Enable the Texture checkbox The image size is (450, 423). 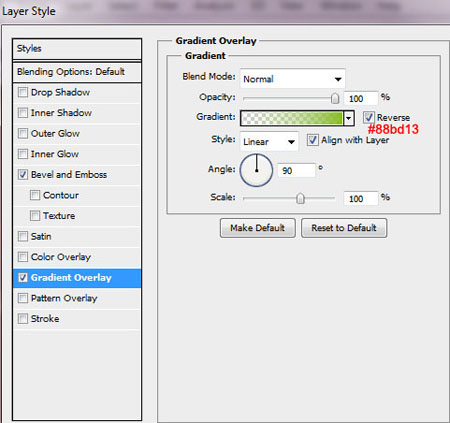(35, 216)
